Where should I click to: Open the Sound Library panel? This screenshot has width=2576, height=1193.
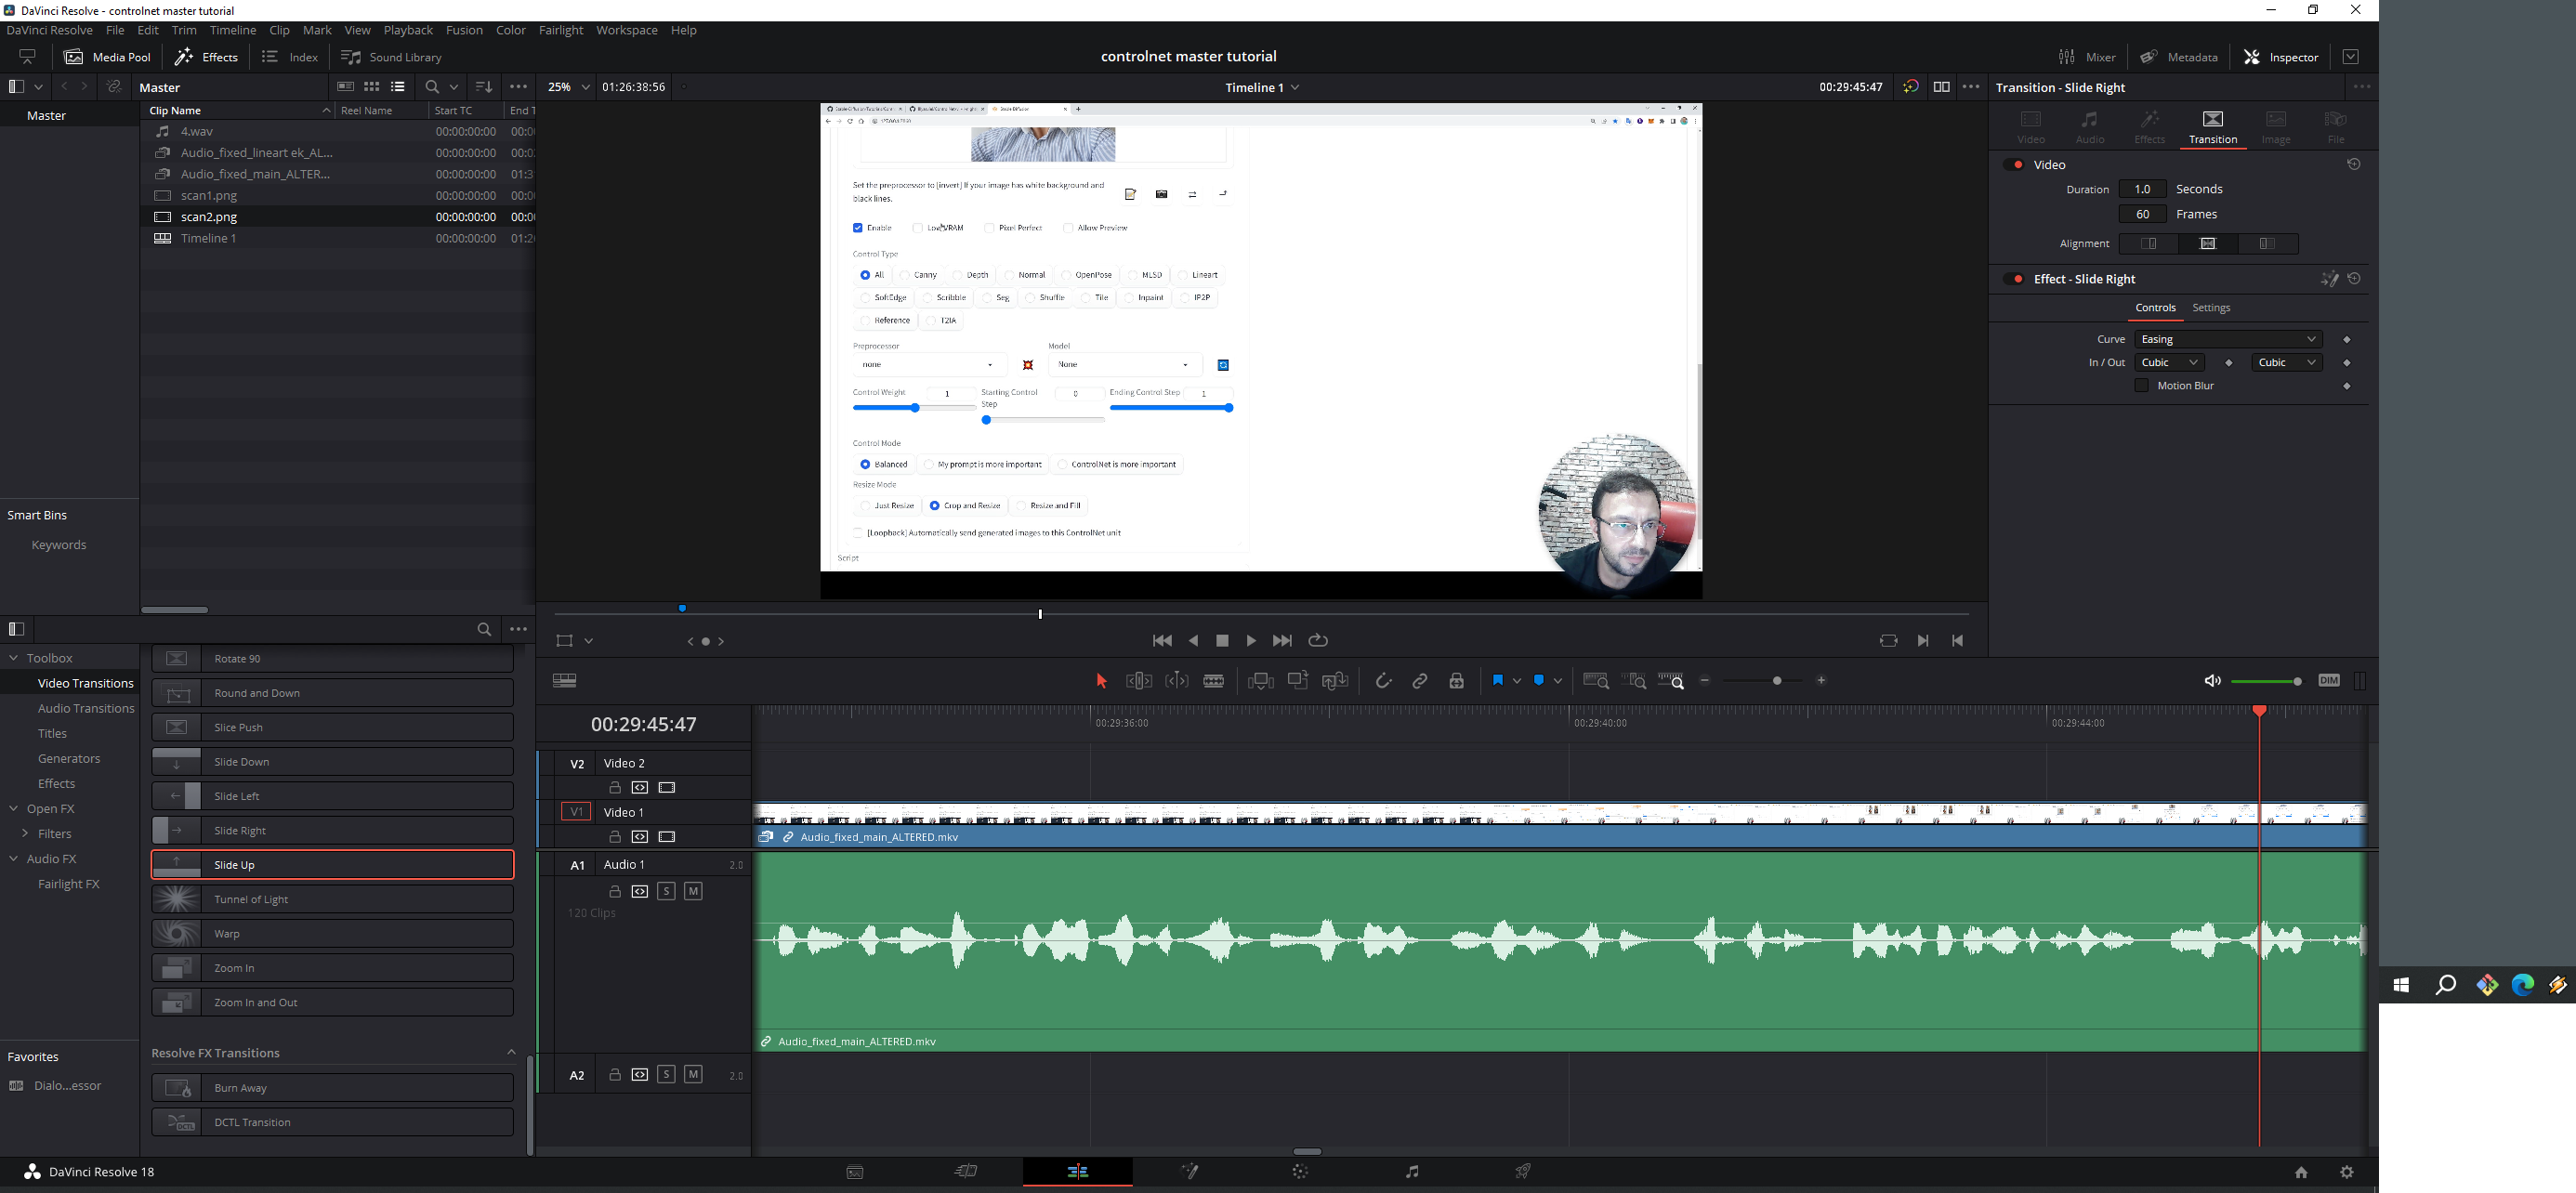(x=392, y=57)
